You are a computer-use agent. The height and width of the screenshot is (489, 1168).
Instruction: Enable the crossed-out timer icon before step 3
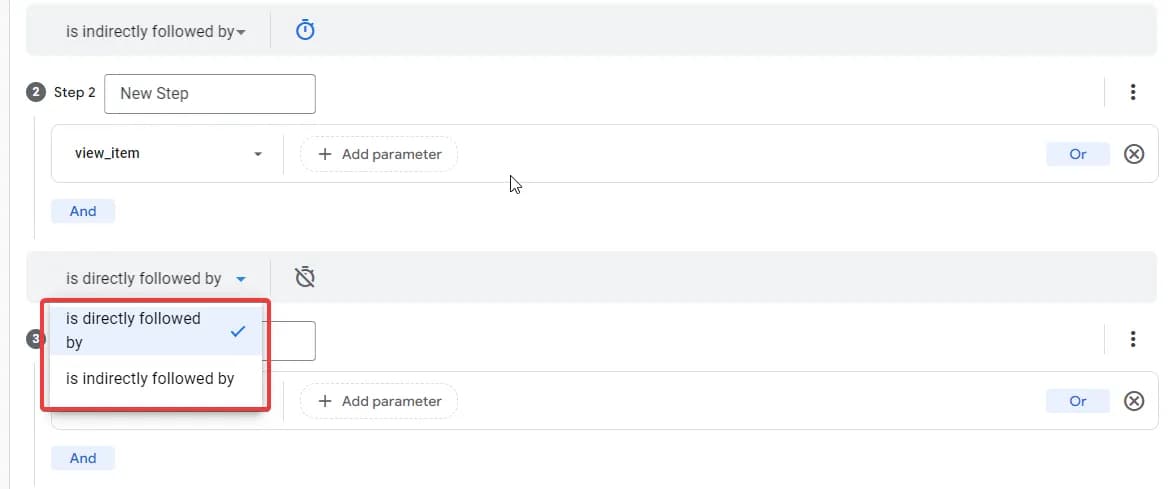point(305,277)
